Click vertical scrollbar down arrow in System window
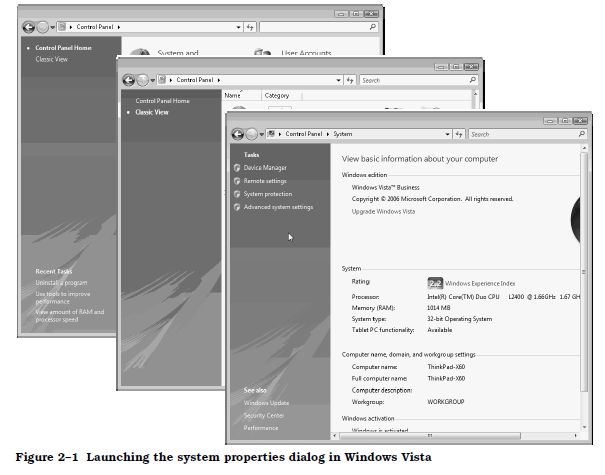This screenshot has height=475, width=605. click(584, 427)
